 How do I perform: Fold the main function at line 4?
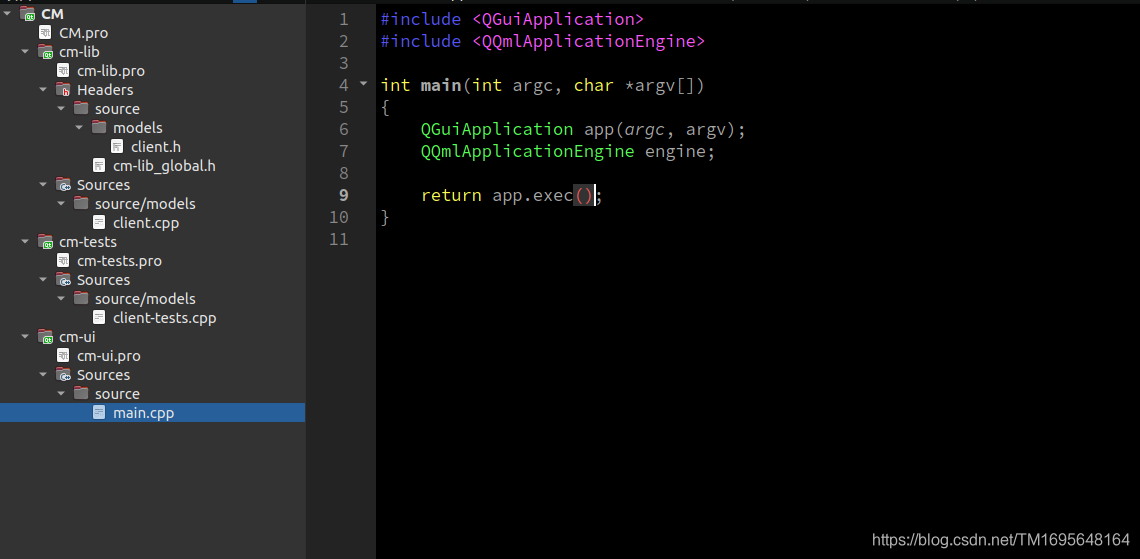364,84
